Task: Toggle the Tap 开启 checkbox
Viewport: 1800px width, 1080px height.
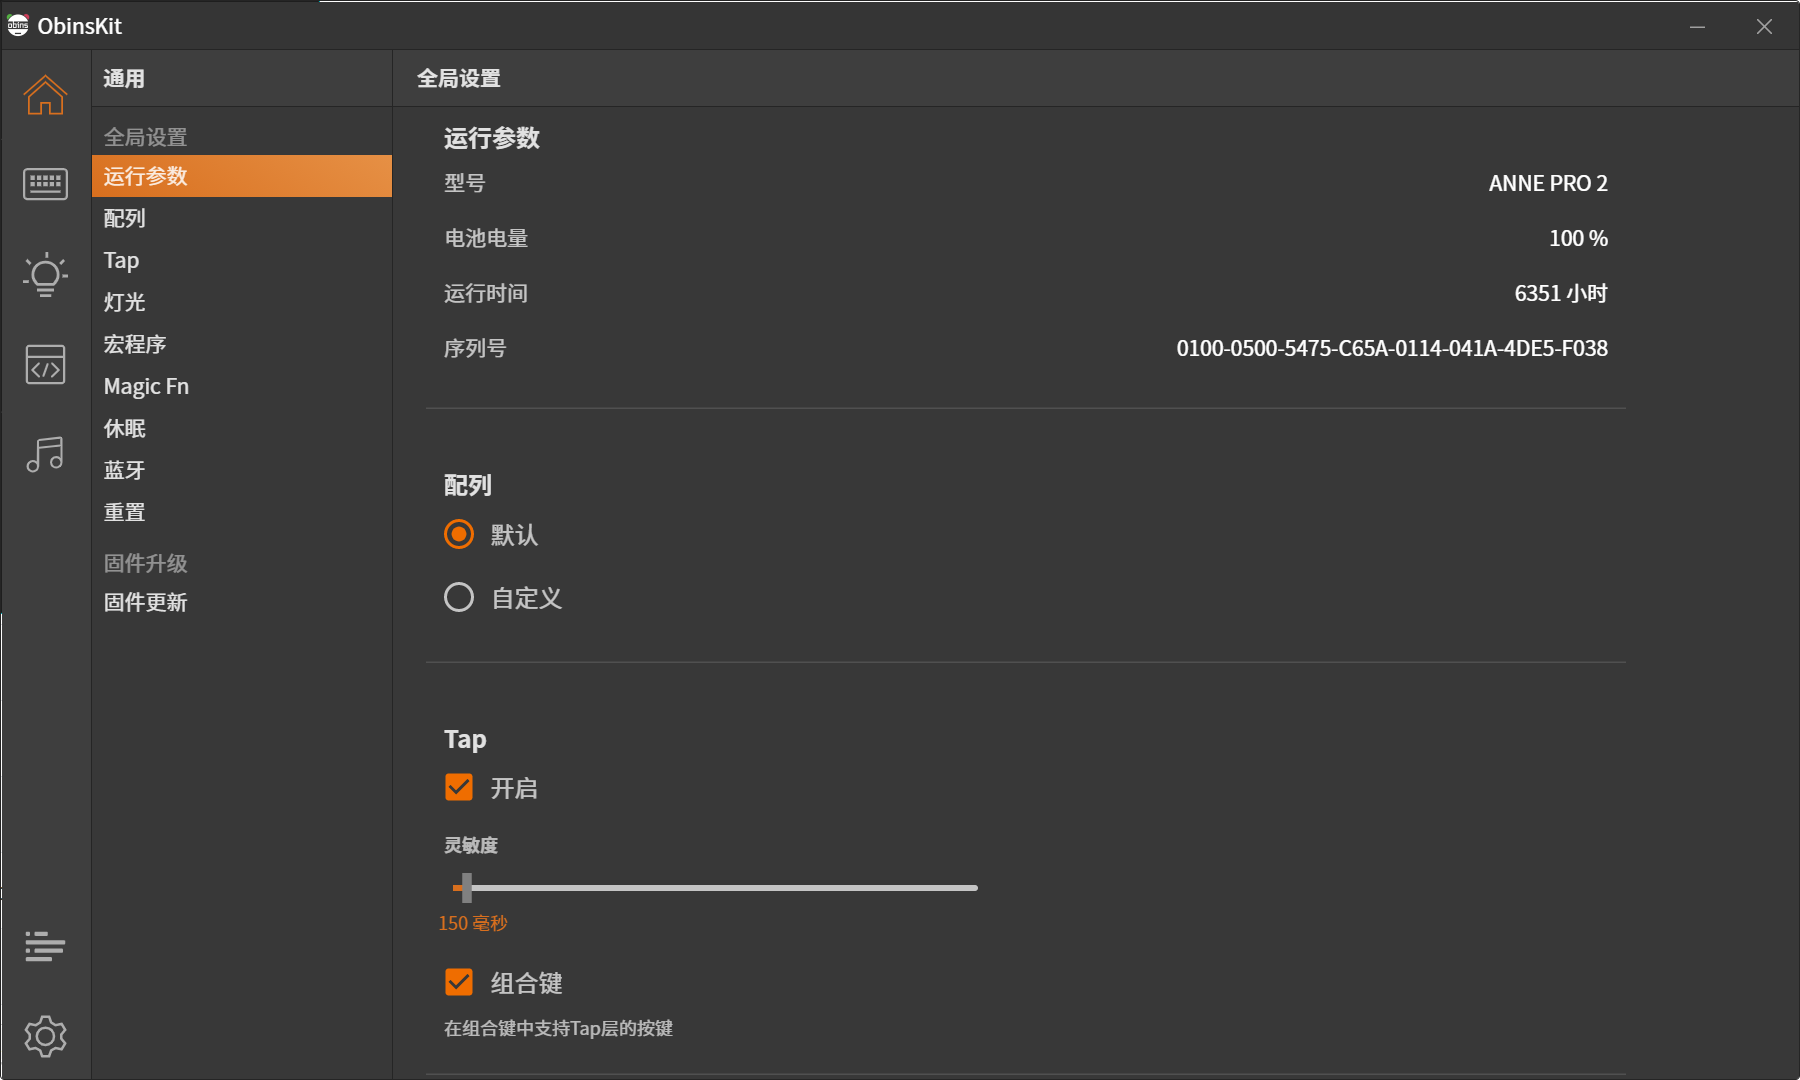Action: tap(459, 787)
